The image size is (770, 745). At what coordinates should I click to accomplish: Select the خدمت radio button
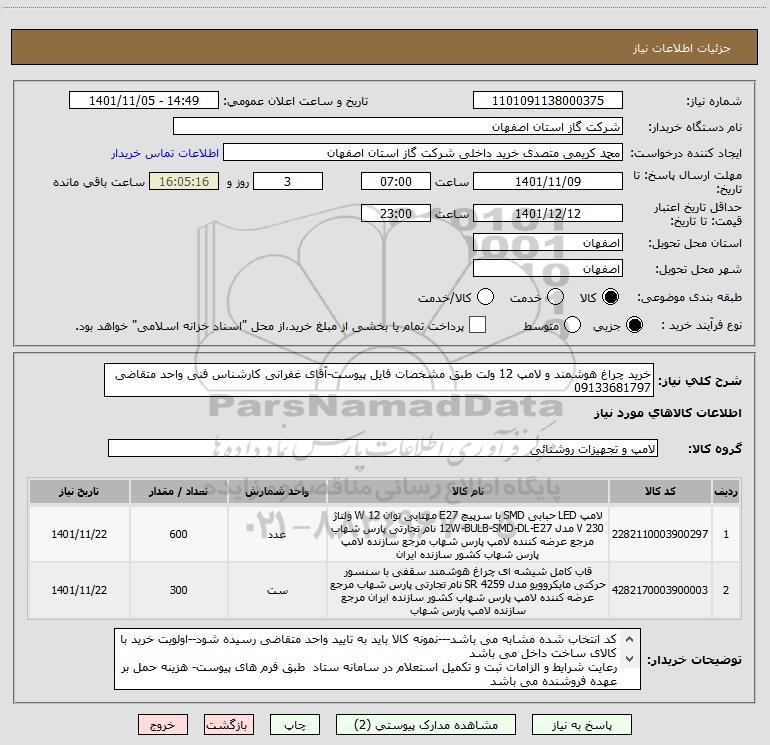555,297
